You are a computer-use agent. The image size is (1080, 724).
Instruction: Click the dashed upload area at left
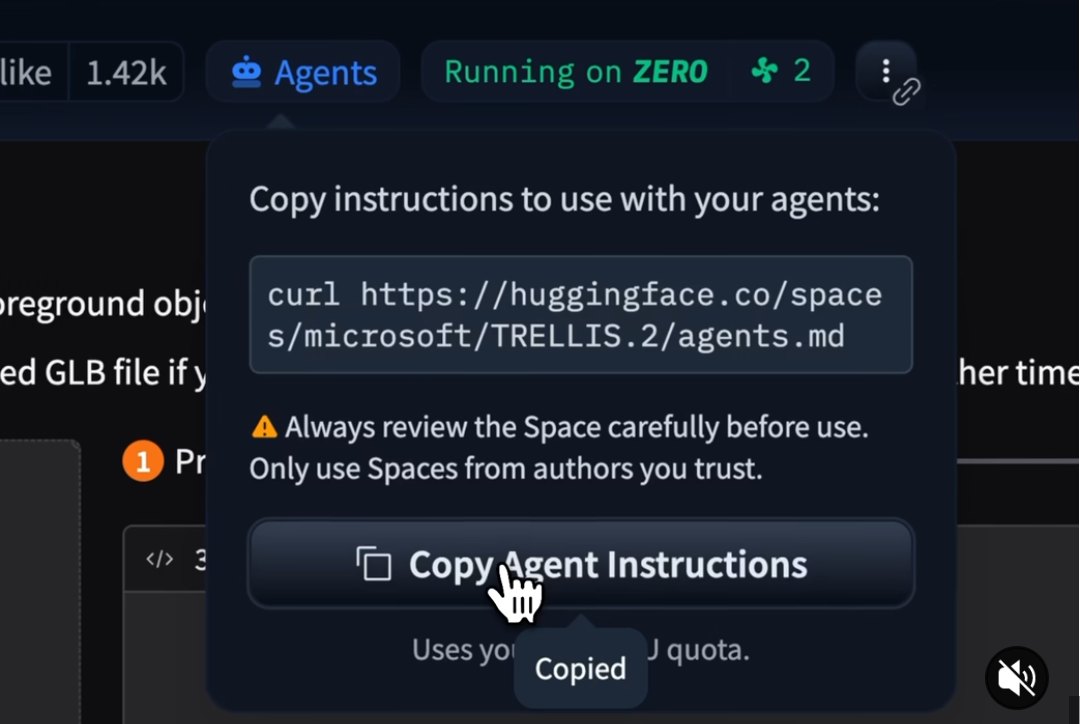(x=39, y=581)
